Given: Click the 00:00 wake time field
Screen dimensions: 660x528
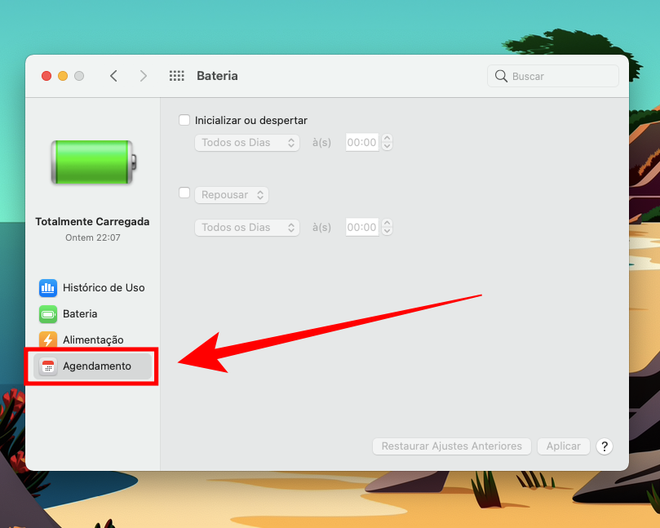Looking at the screenshot, I should coord(362,142).
